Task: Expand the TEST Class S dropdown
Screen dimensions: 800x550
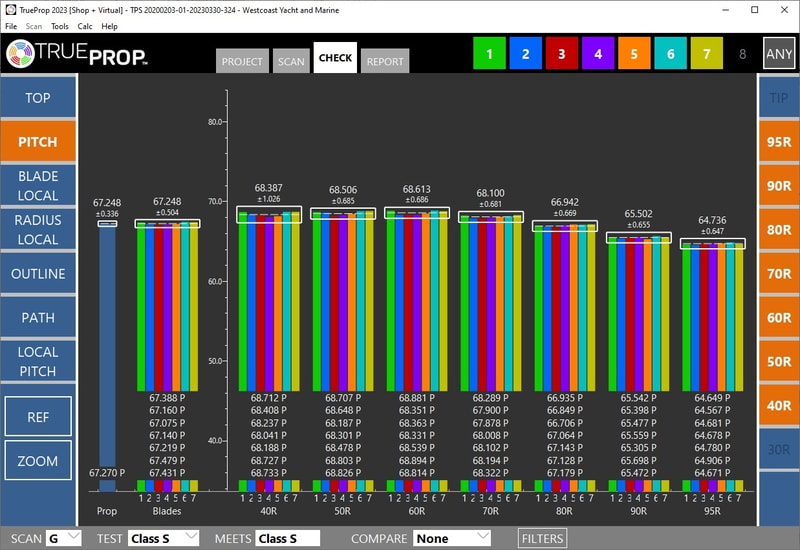Action: (163, 538)
